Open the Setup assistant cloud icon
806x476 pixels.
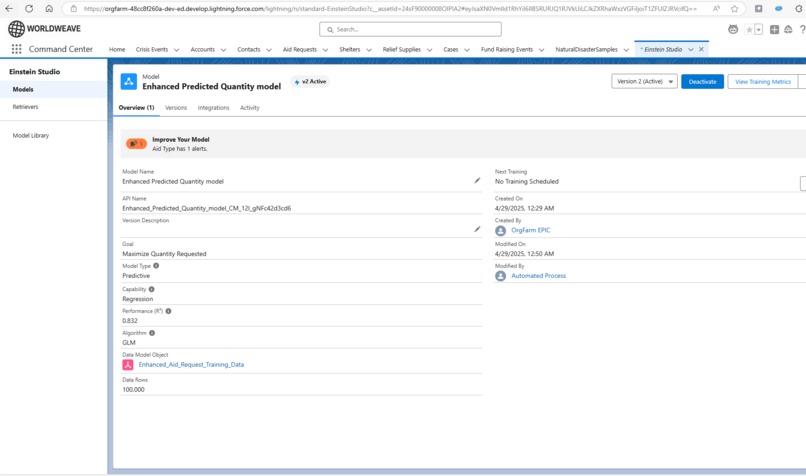coord(788,29)
